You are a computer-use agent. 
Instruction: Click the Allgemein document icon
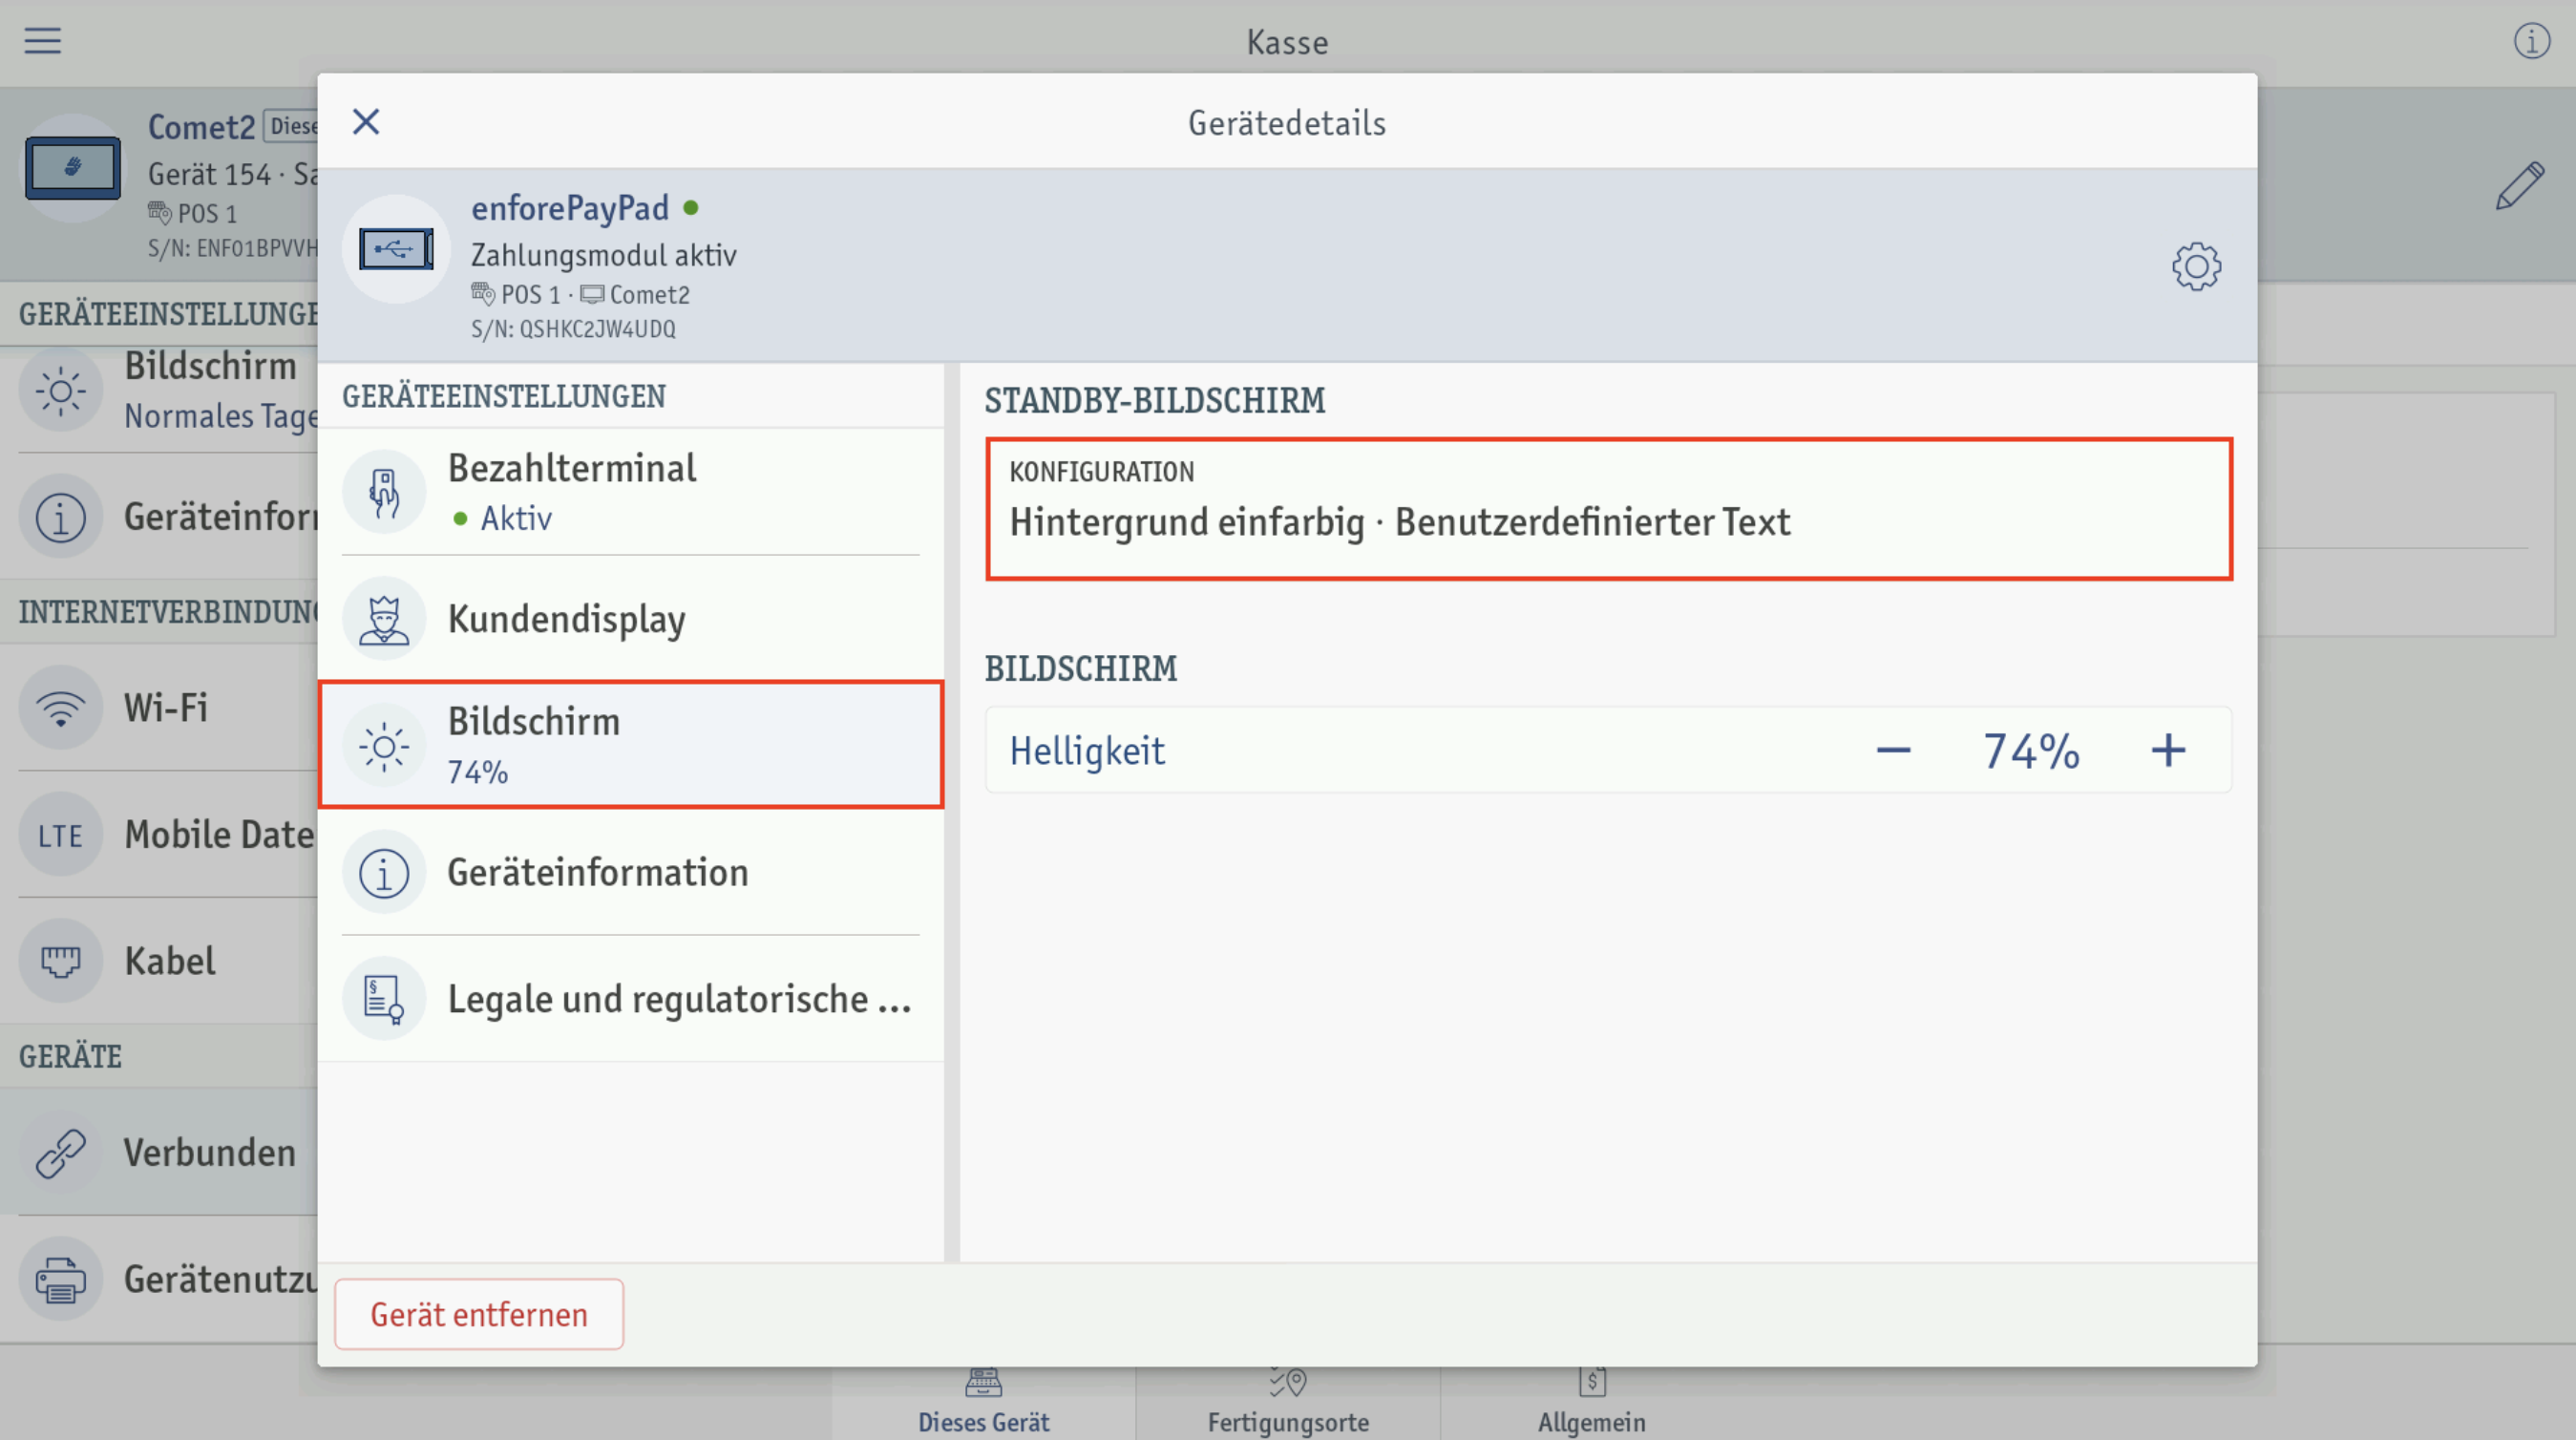[x=1592, y=1382]
